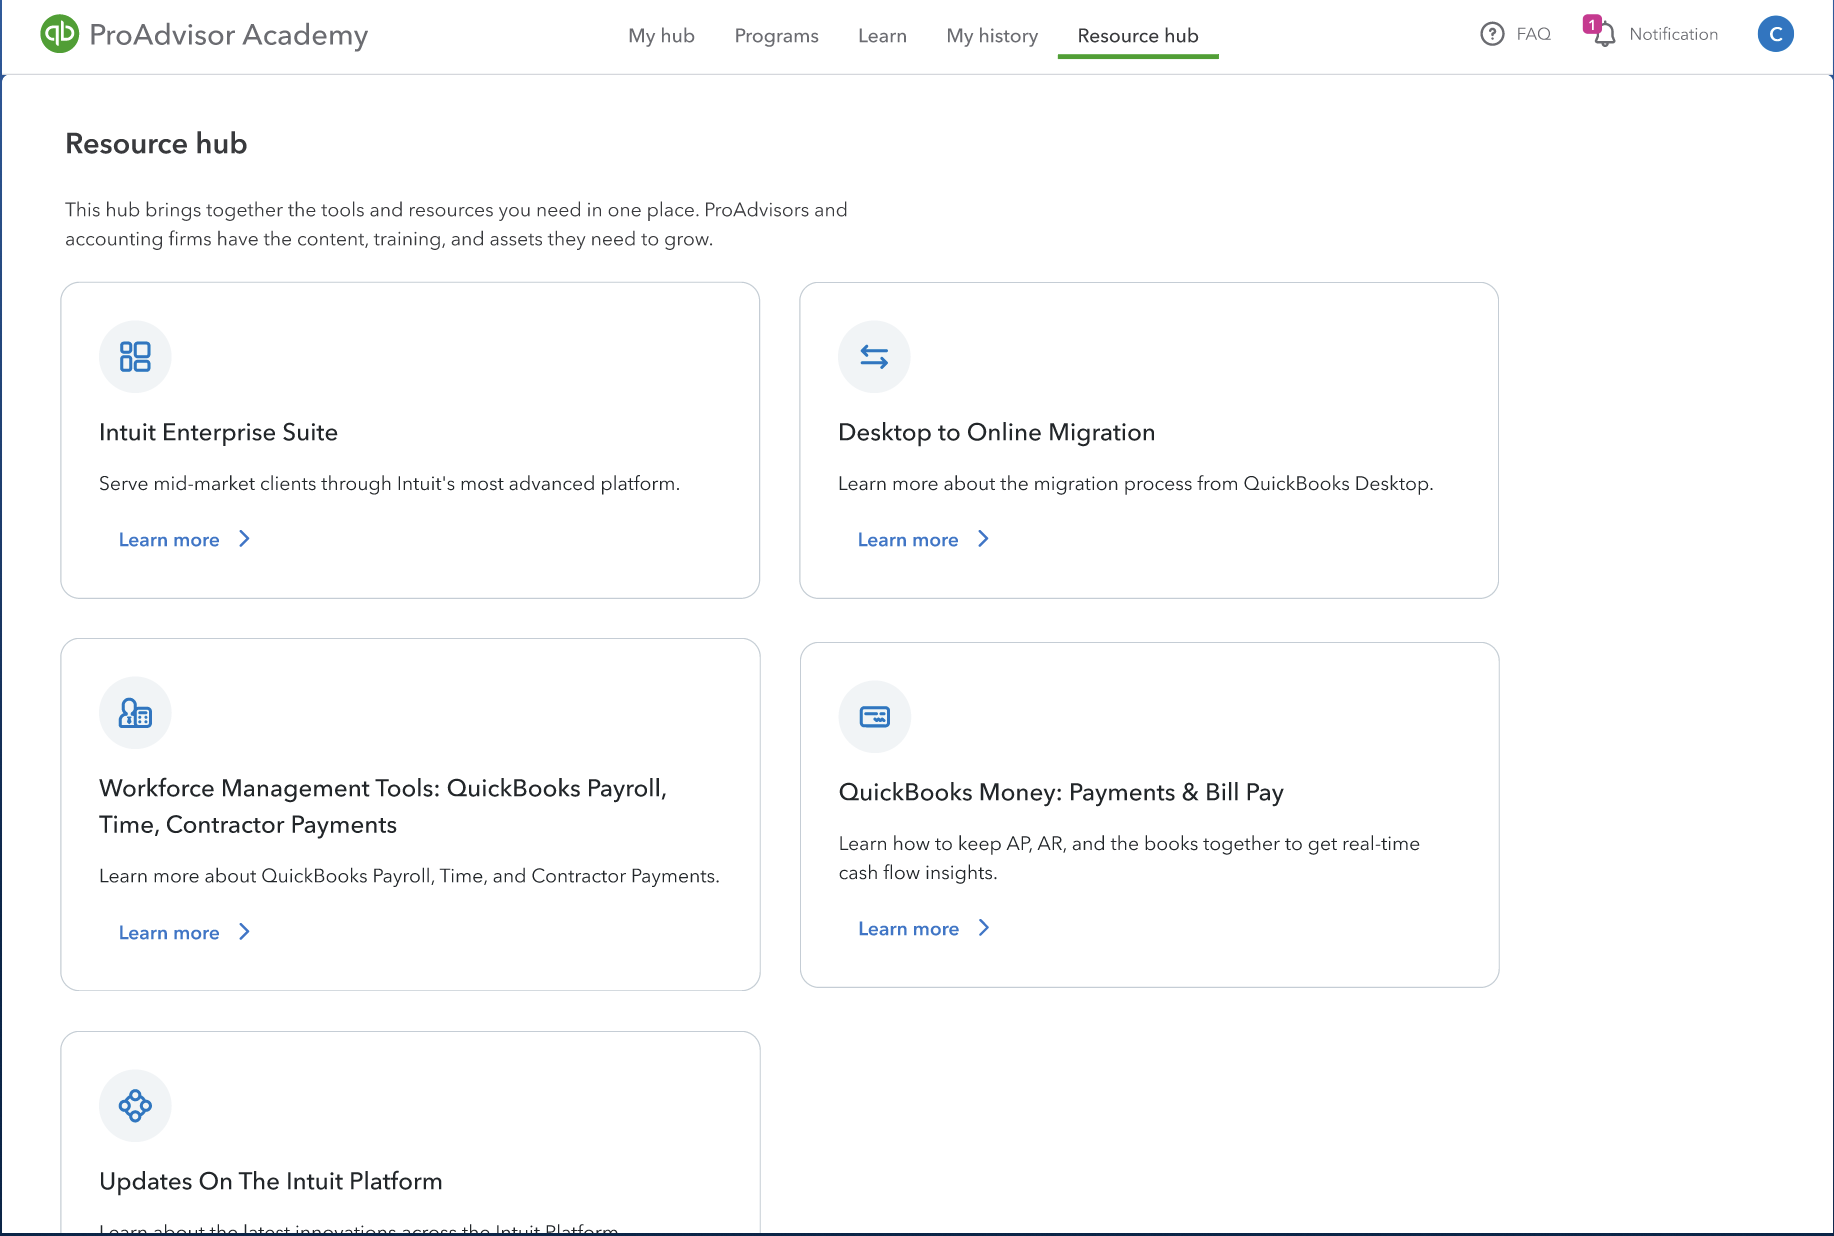Click the Intuit Enterprise Suite grid icon
This screenshot has width=1834, height=1236.
[135, 356]
